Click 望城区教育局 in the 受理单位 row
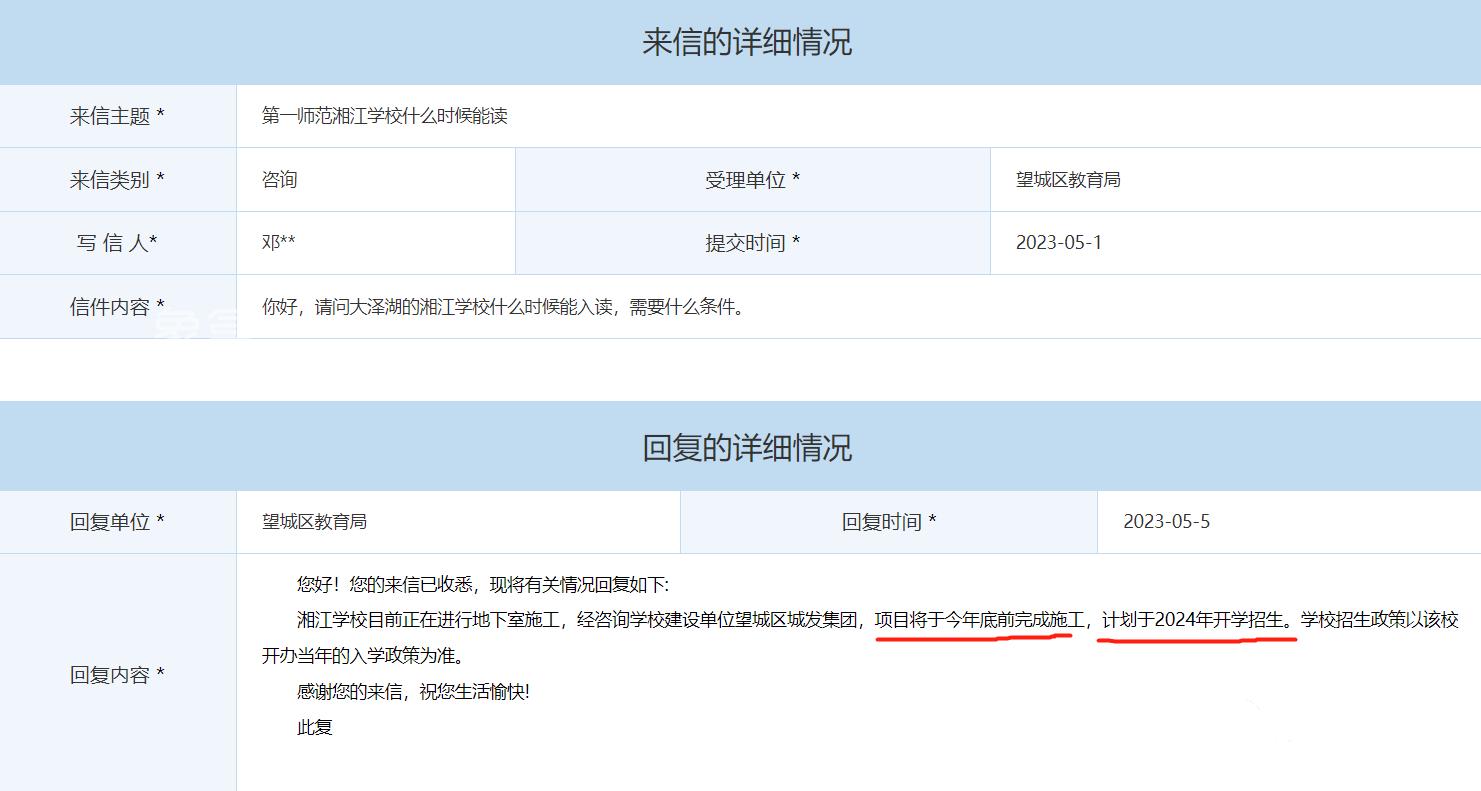This screenshot has width=1481, height=791. 1068,179
